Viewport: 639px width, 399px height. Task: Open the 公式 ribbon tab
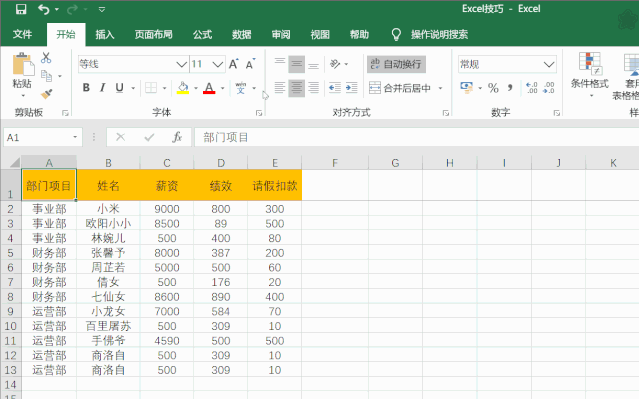point(203,35)
